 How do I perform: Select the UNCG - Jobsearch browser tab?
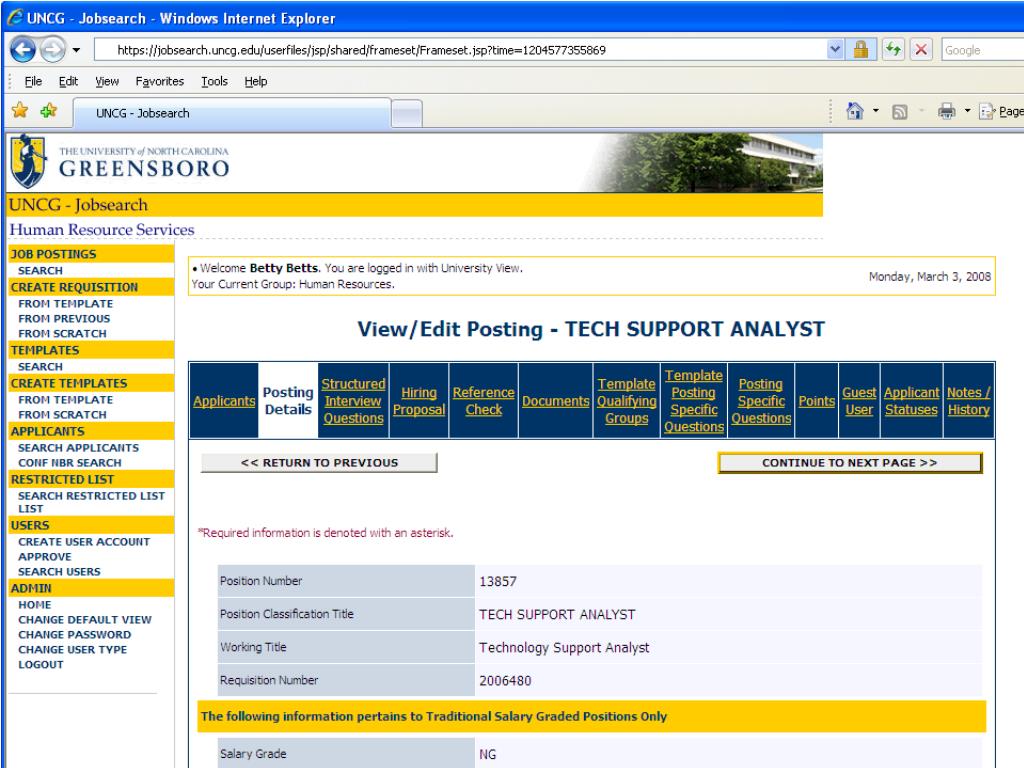click(x=232, y=113)
